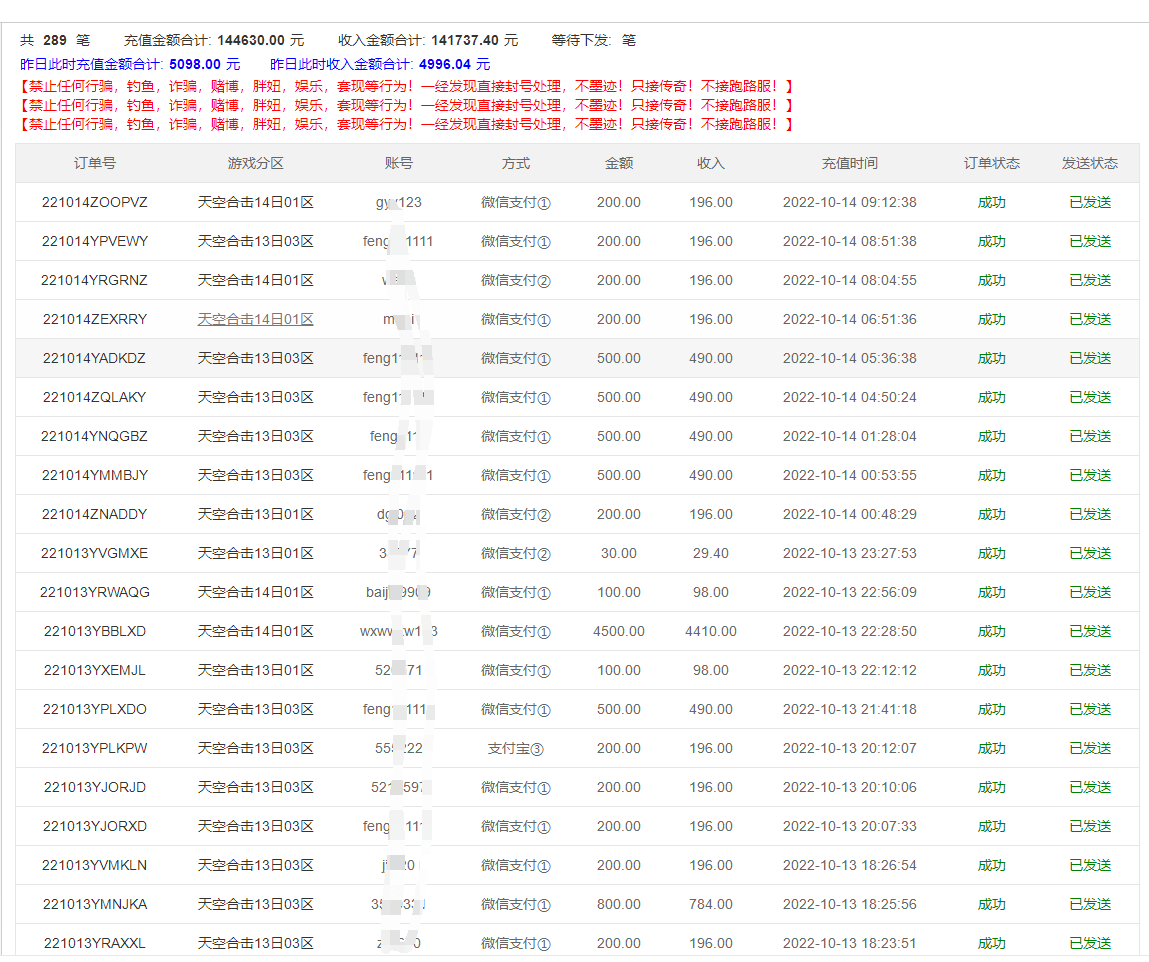Click the 支付宝③ payment method cell

click(515, 748)
